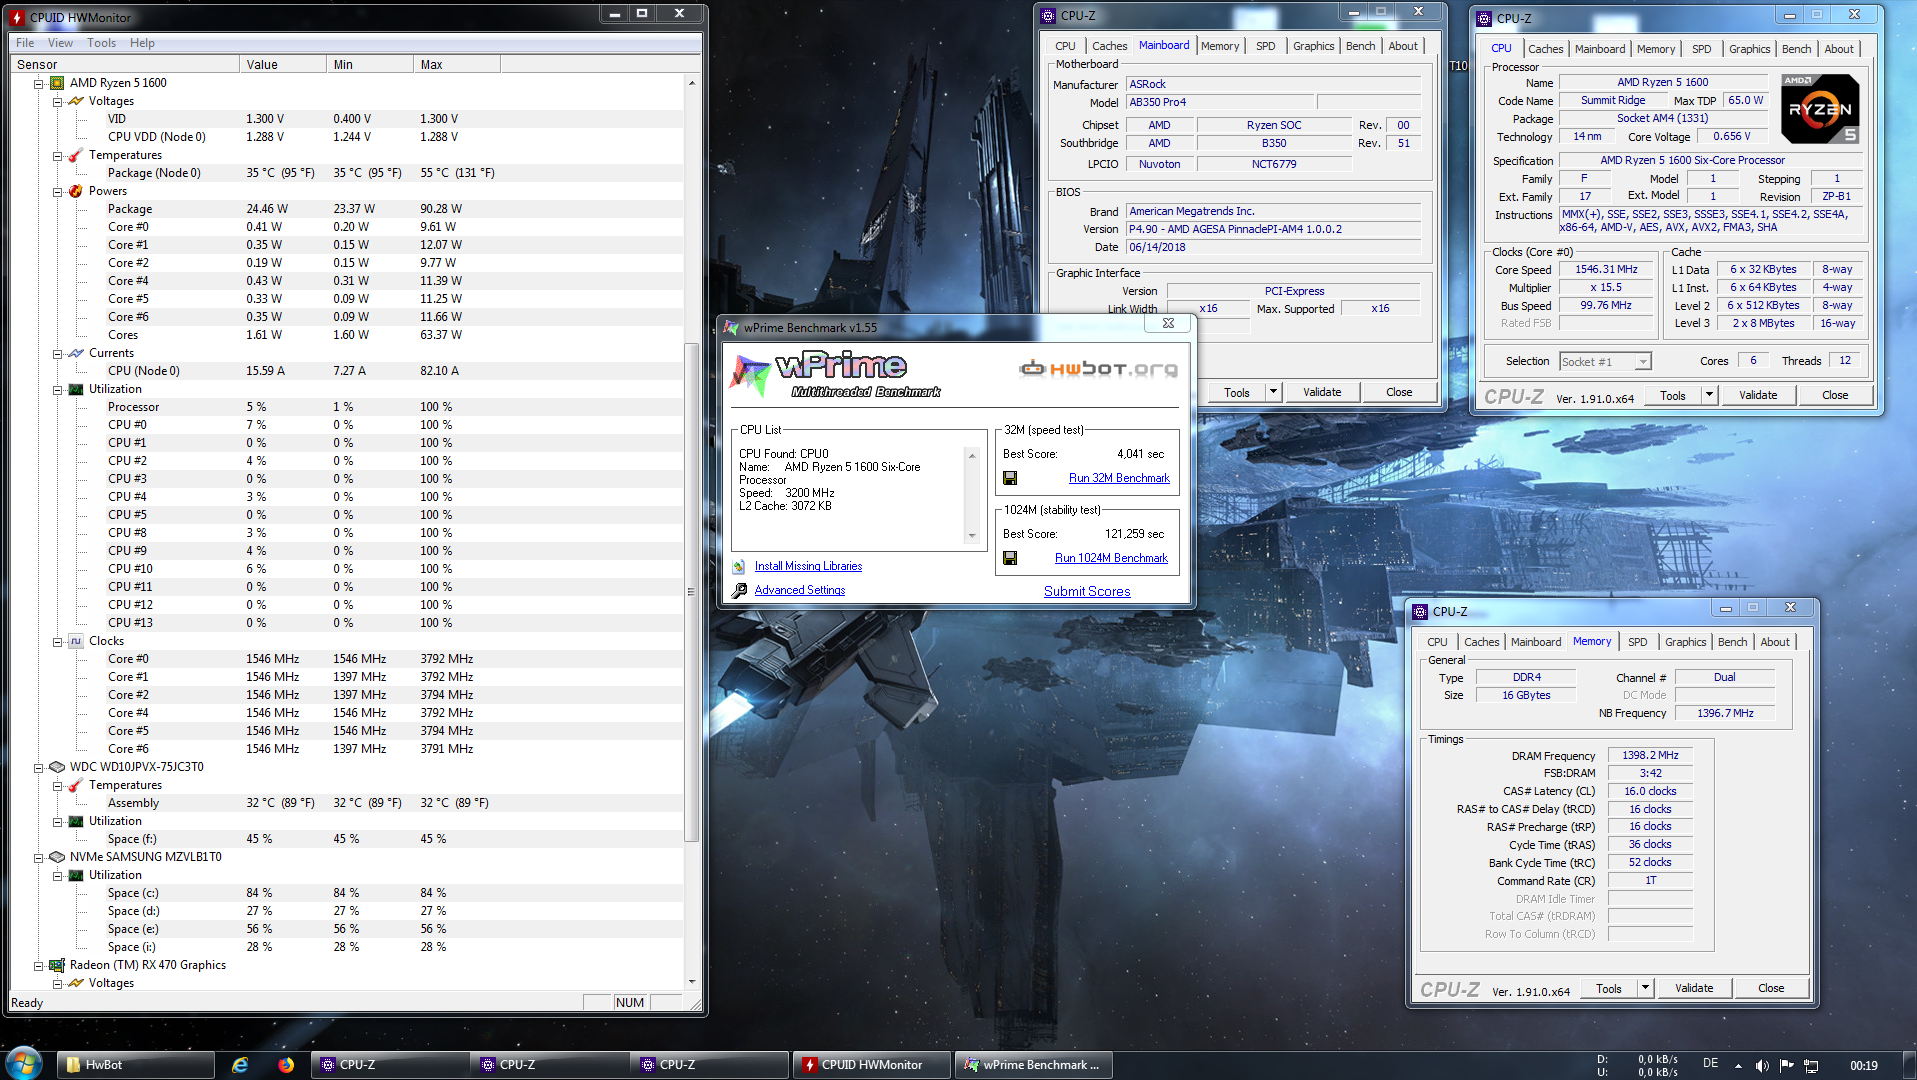Screen dimensions: 1917x1080
Task: Click the Install Missing Libraries icon
Action: pos(739,566)
